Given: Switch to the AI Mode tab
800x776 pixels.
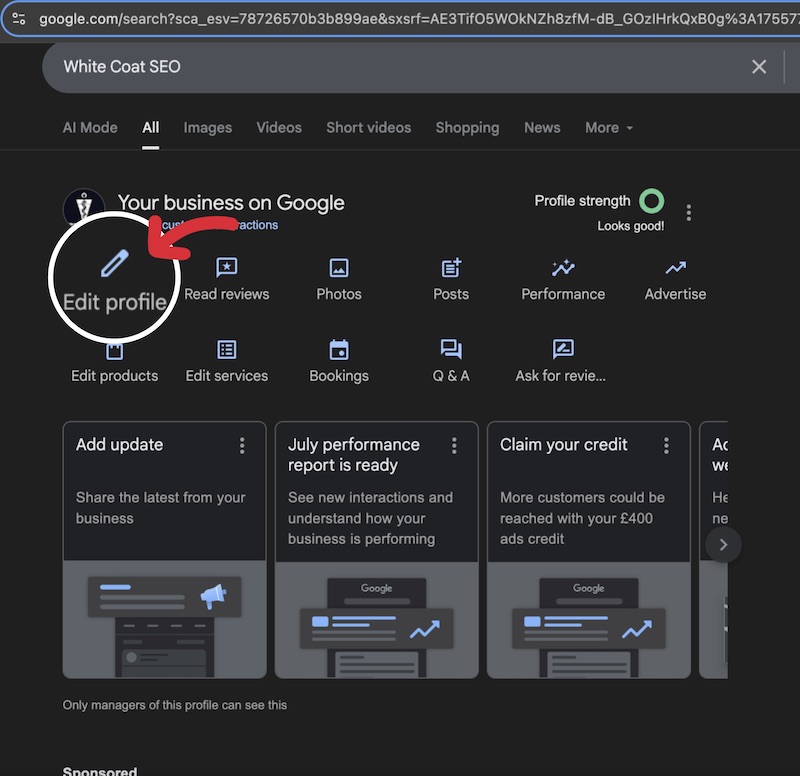Looking at the screenshot, I should pyautogui.click(x=90, y=128).
